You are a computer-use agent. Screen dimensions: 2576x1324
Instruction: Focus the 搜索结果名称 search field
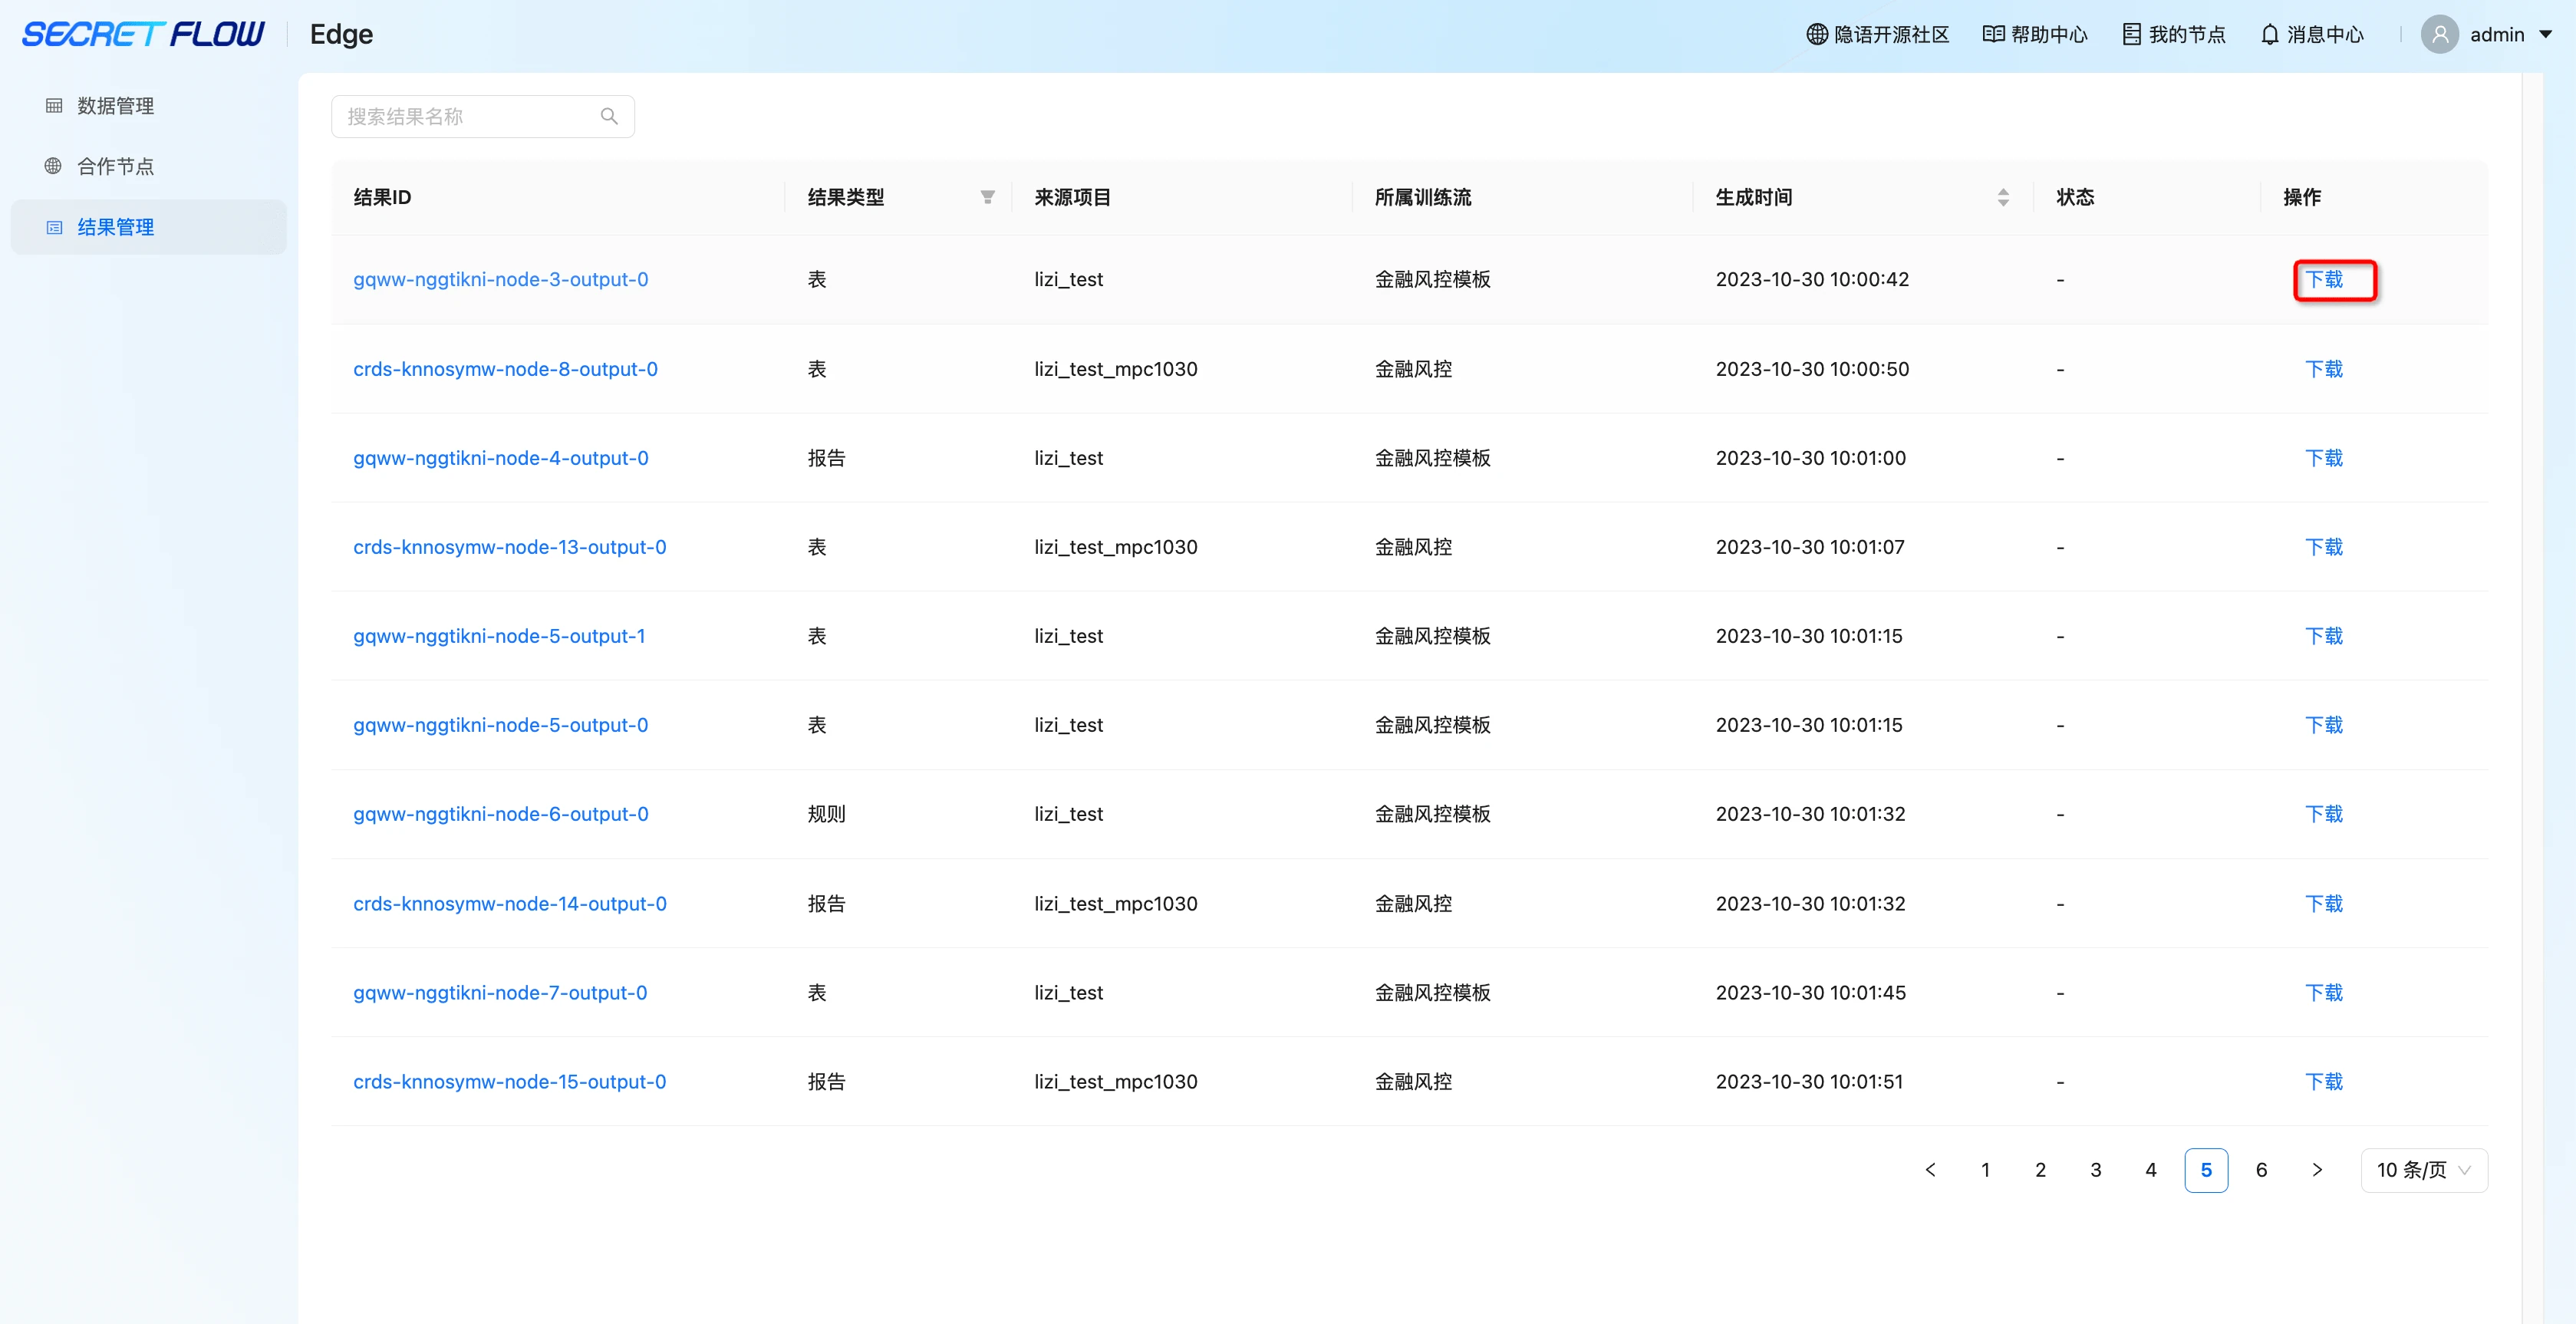pyautogui.click(x=482, y=116)
